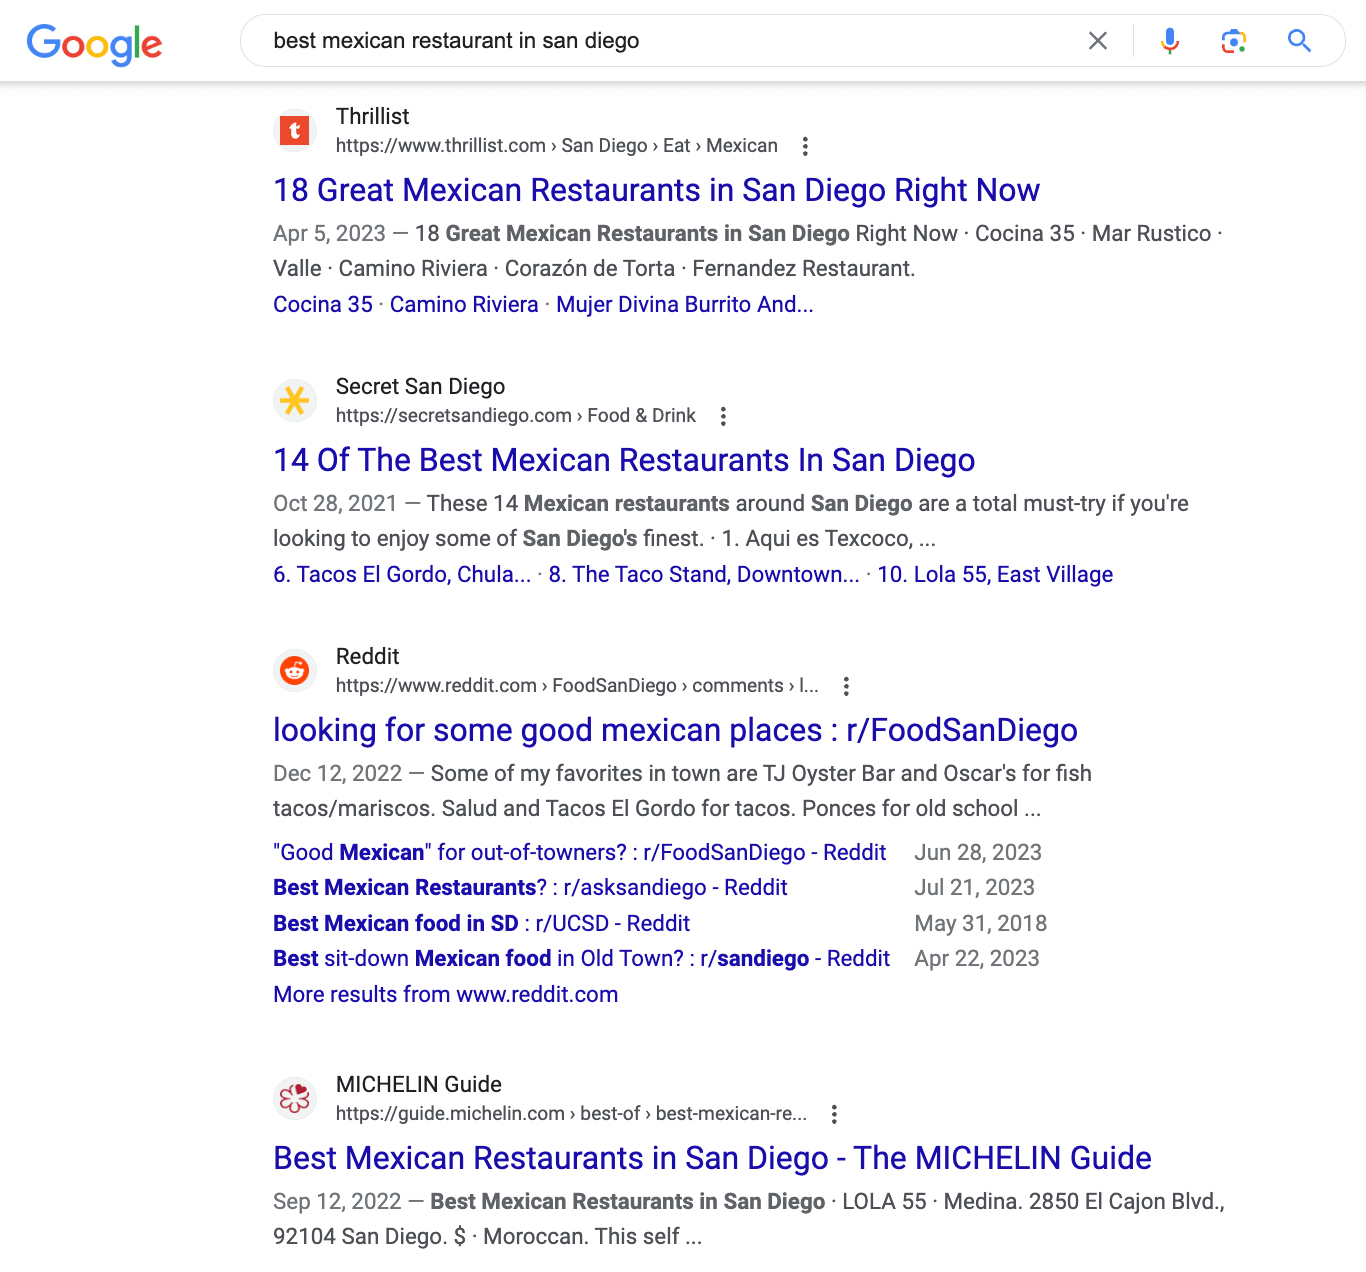Open the 10. Lola 55, East Village sitelink

tap(995, 574)
